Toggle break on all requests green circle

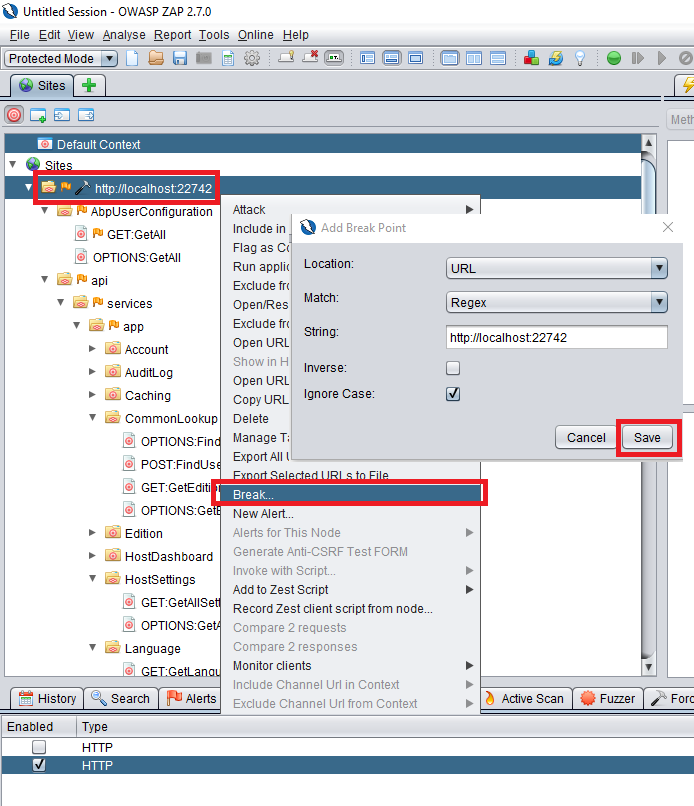pos(614,58)
